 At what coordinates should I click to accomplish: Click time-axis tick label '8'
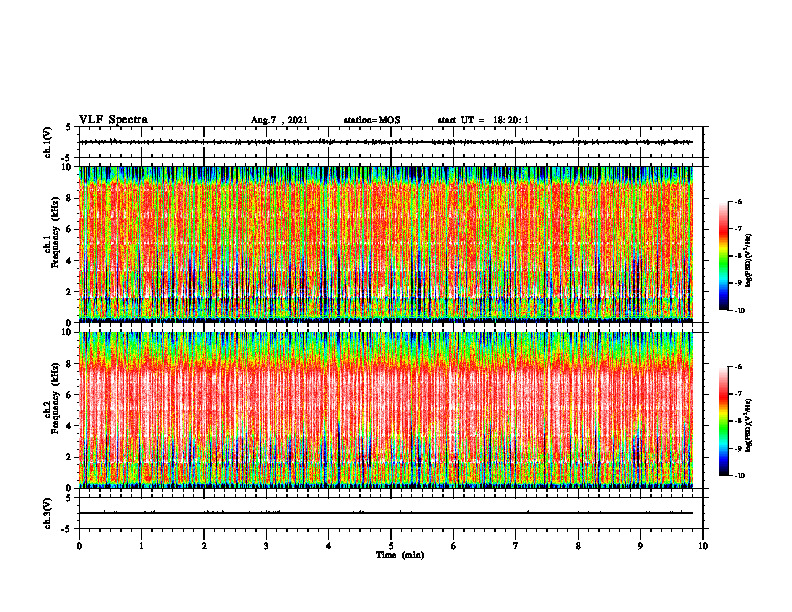point(578,546)
